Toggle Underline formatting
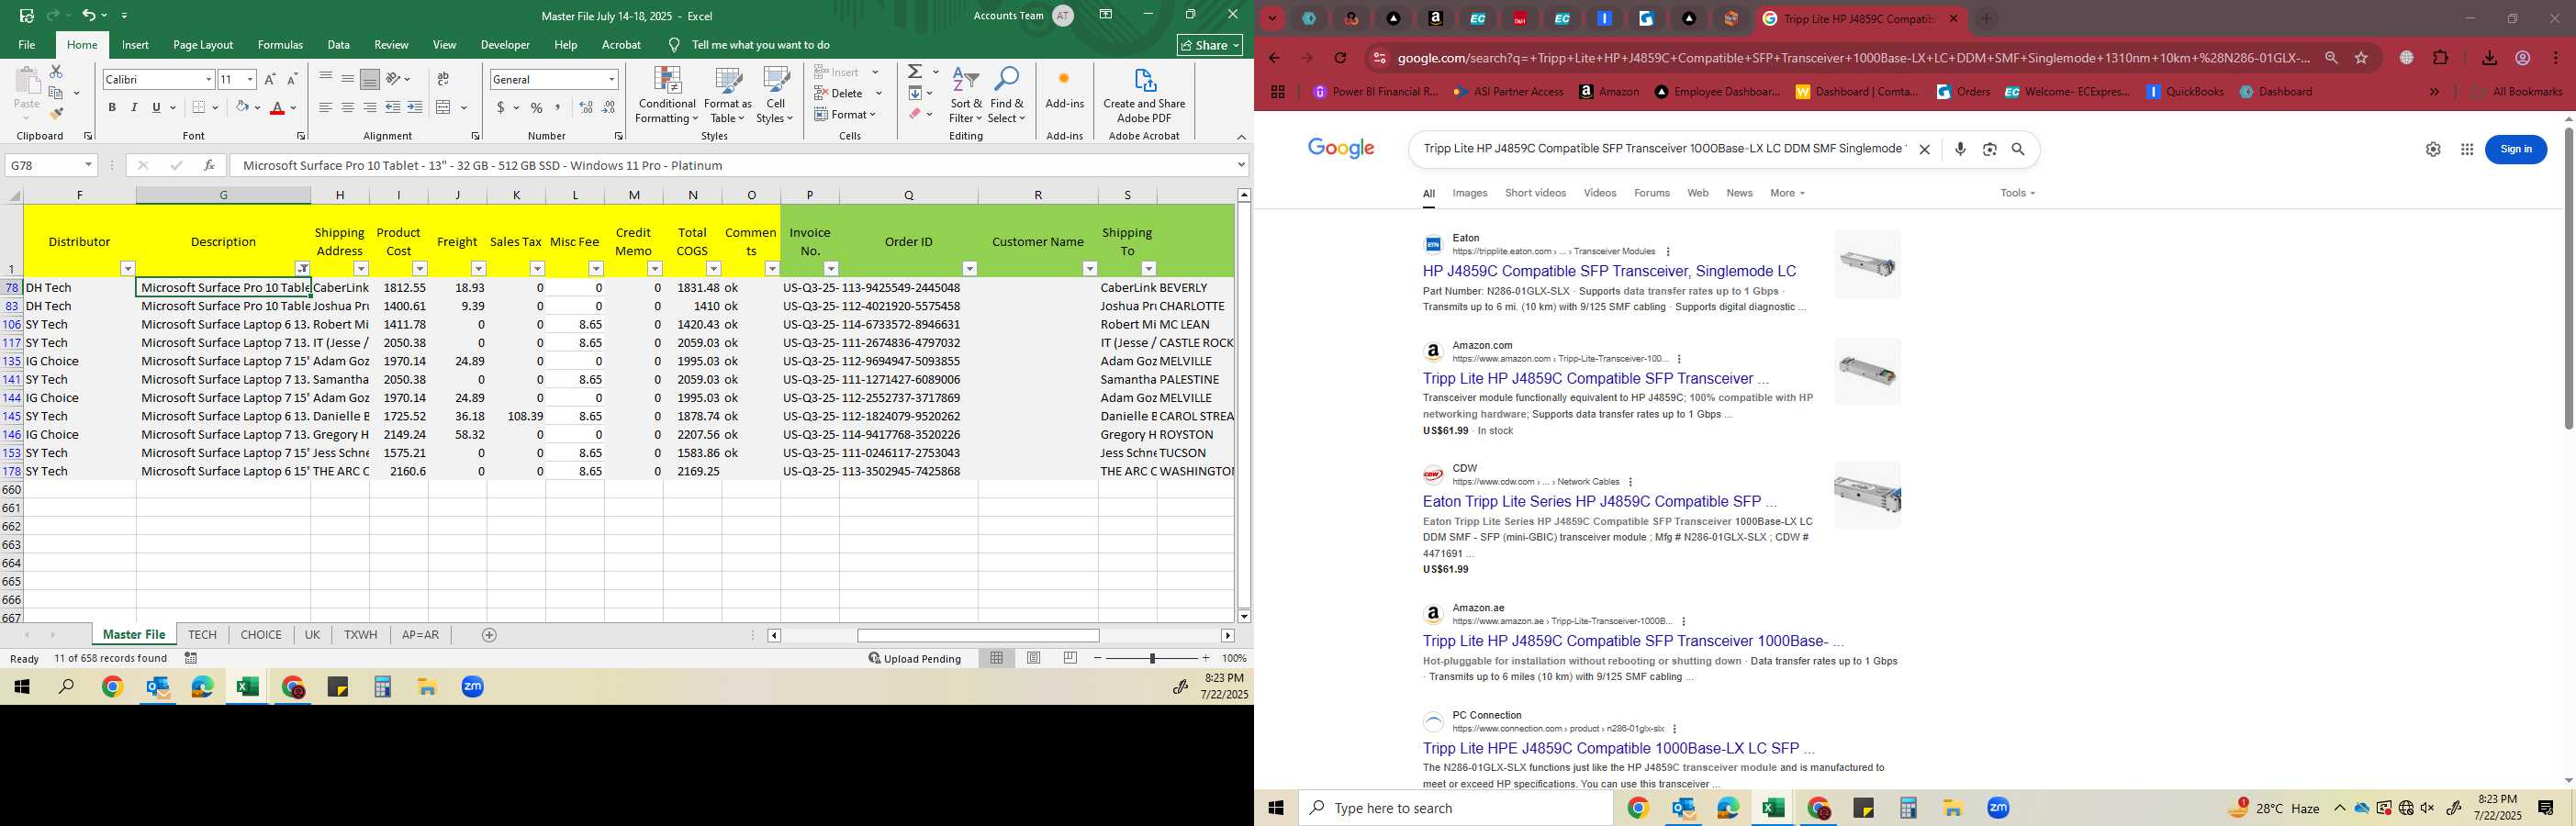This screenshot has width=2576, height=826. [x=156, y=107]
